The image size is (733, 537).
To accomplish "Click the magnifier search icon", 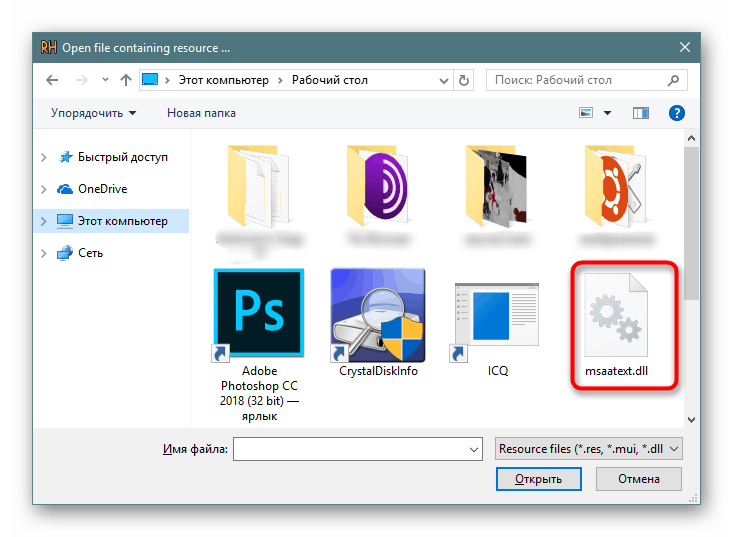I will coord(673,80).
